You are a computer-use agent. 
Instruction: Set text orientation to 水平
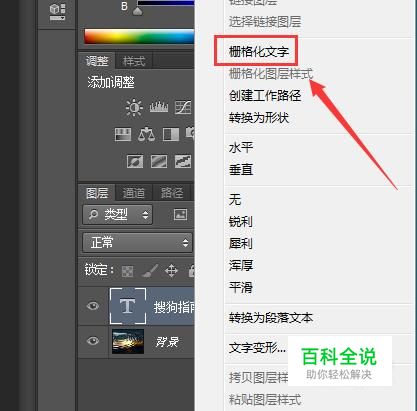pyautogui.click(x=241, y=148)
